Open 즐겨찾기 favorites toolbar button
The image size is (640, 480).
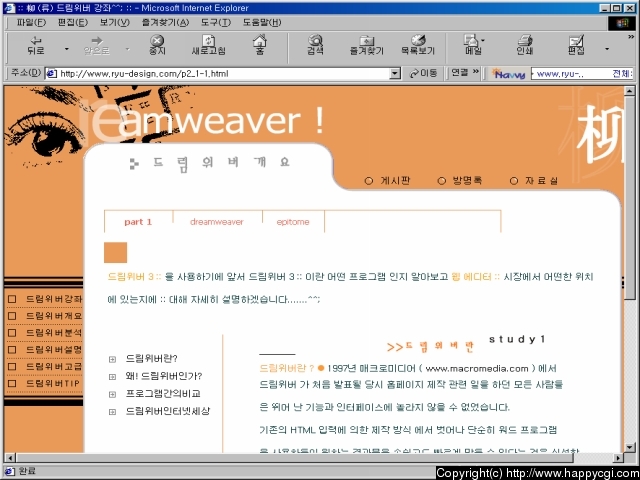tap(367, 46)
